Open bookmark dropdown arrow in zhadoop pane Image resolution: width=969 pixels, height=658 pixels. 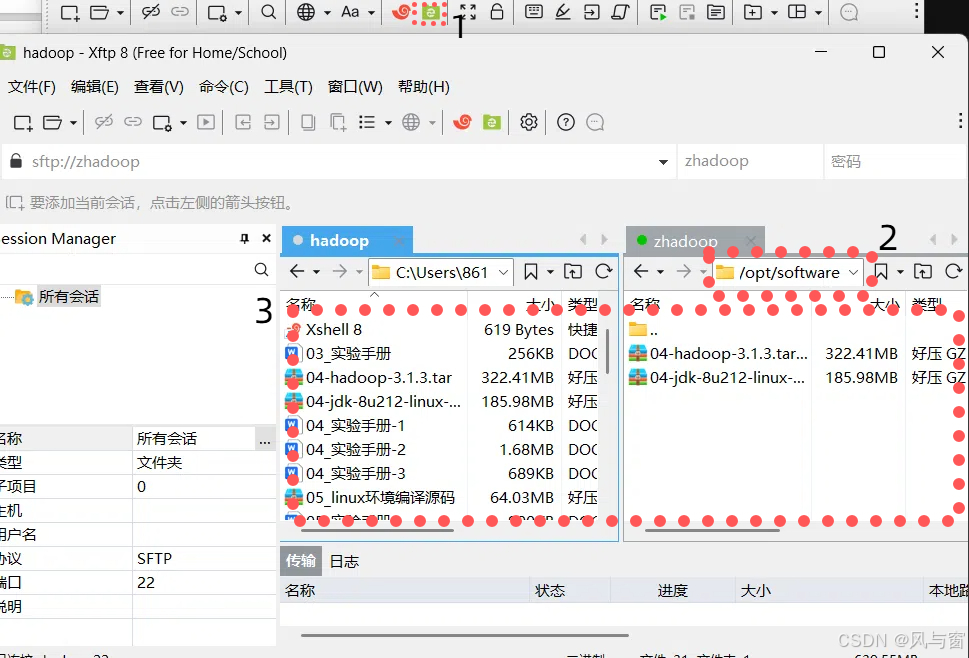(x=900, y=272)
